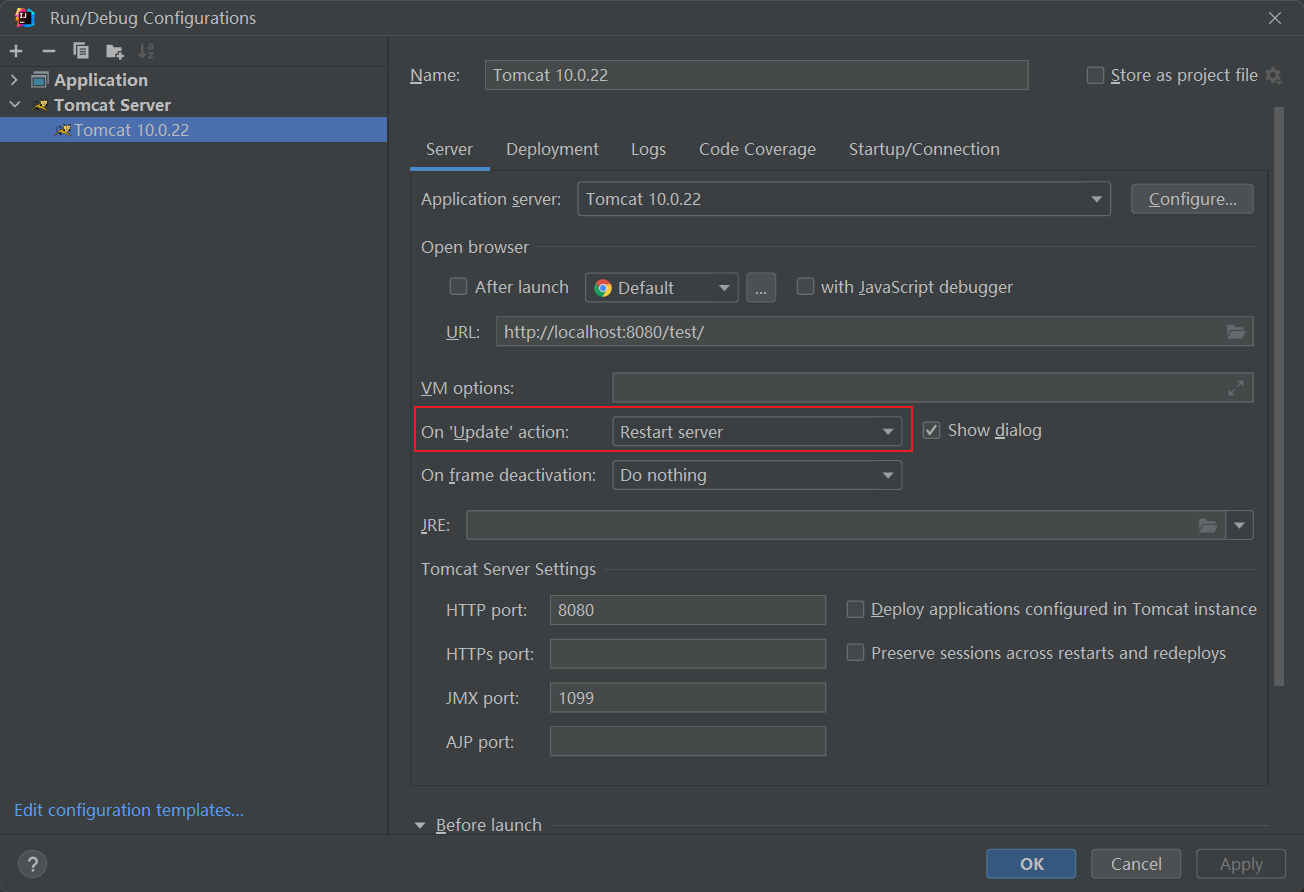Collapse the Before launch section

point(420,825)
